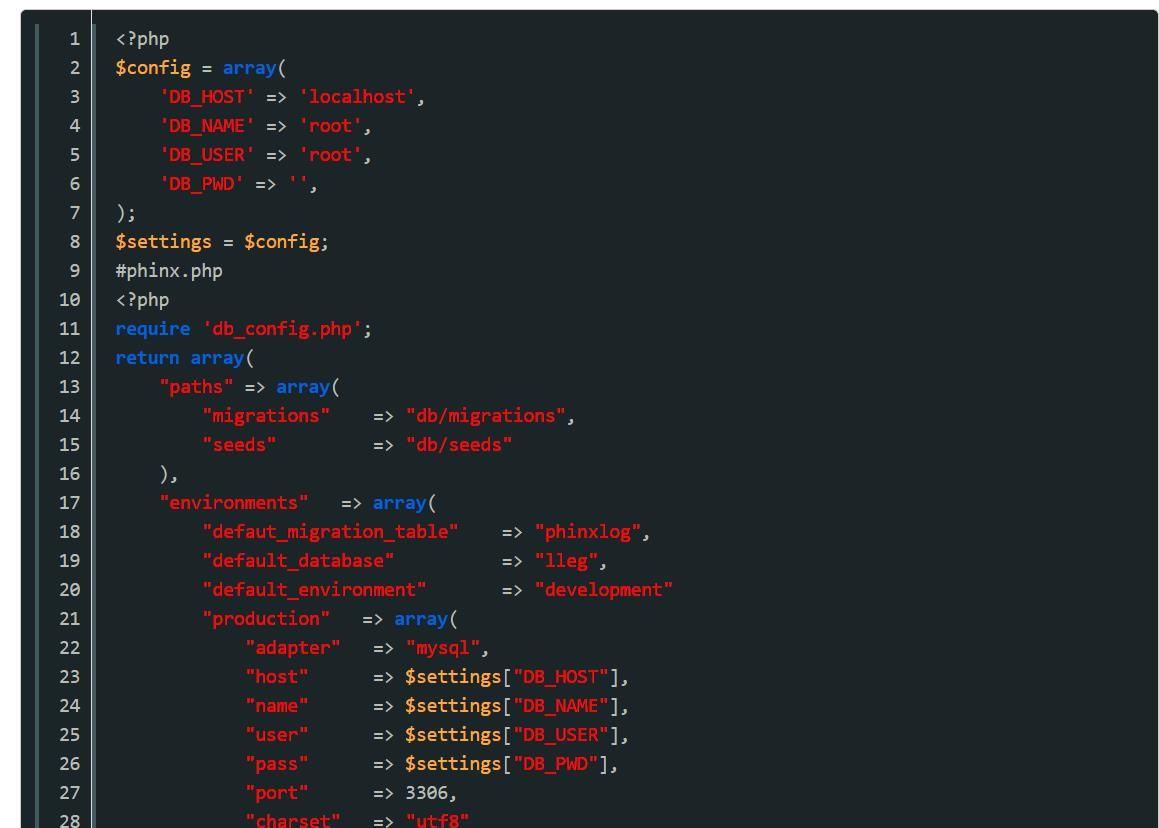This screenshot has height=828, width=1159.
Task: Click the #phinx.php comment
Action: (169, 271)
